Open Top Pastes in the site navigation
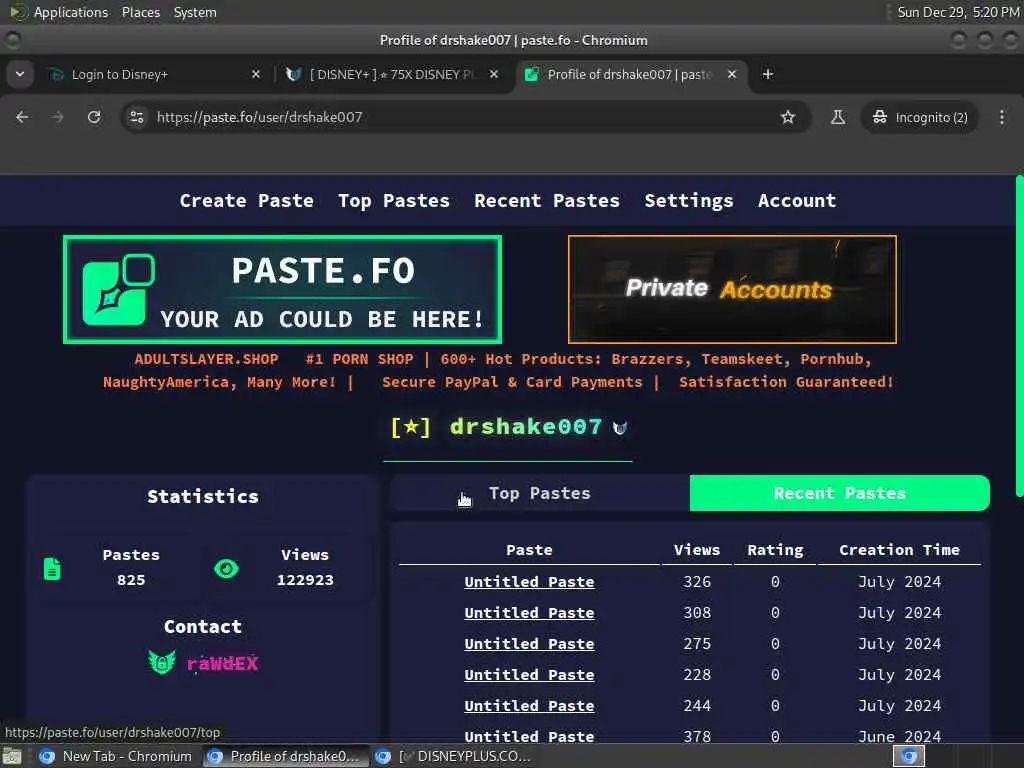This screenshot has height=768, width=1024. point(393,200)
